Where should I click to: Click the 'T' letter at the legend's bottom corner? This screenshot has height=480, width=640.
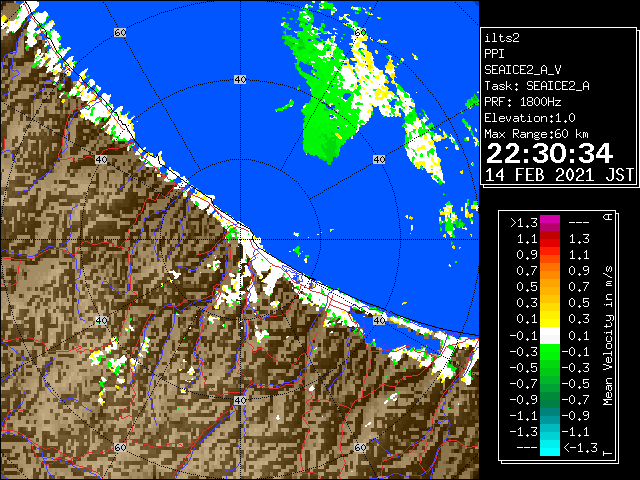[608, 453]
